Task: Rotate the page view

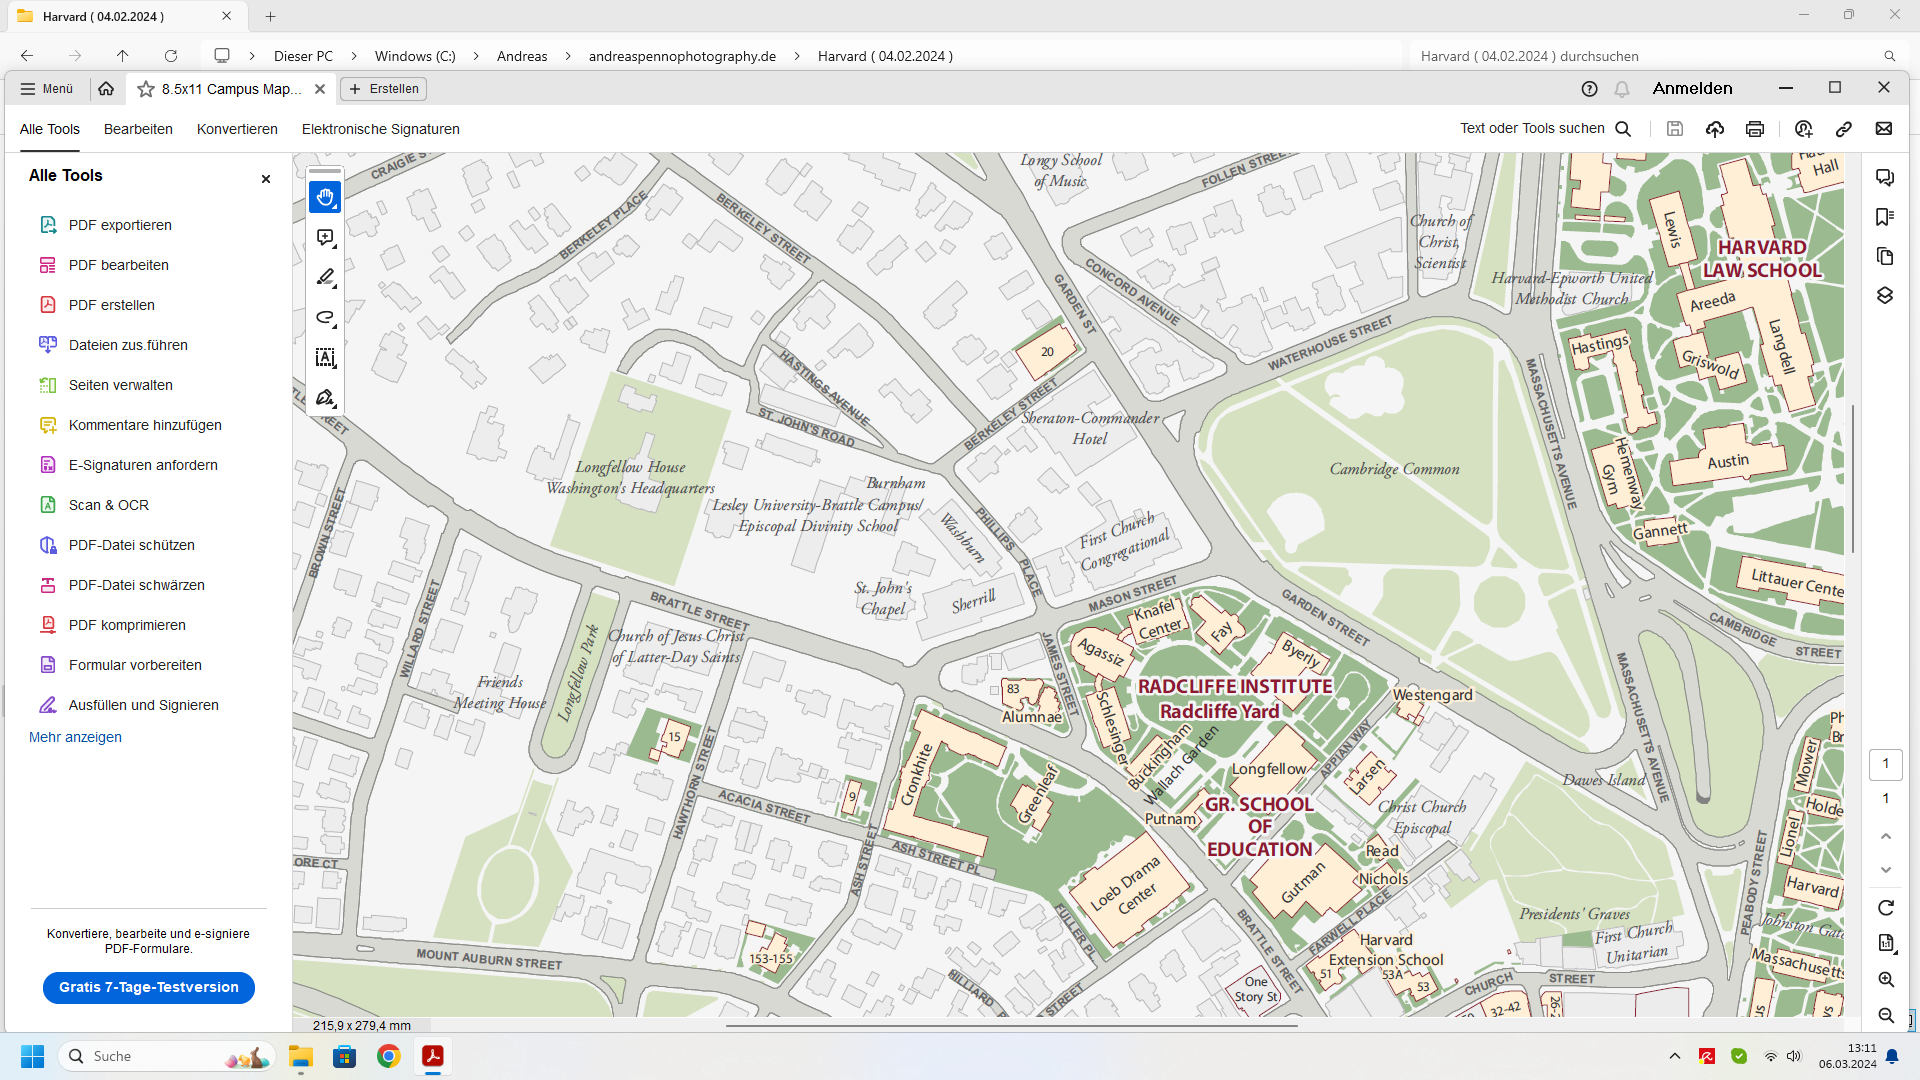Action: click(1886, 908)
